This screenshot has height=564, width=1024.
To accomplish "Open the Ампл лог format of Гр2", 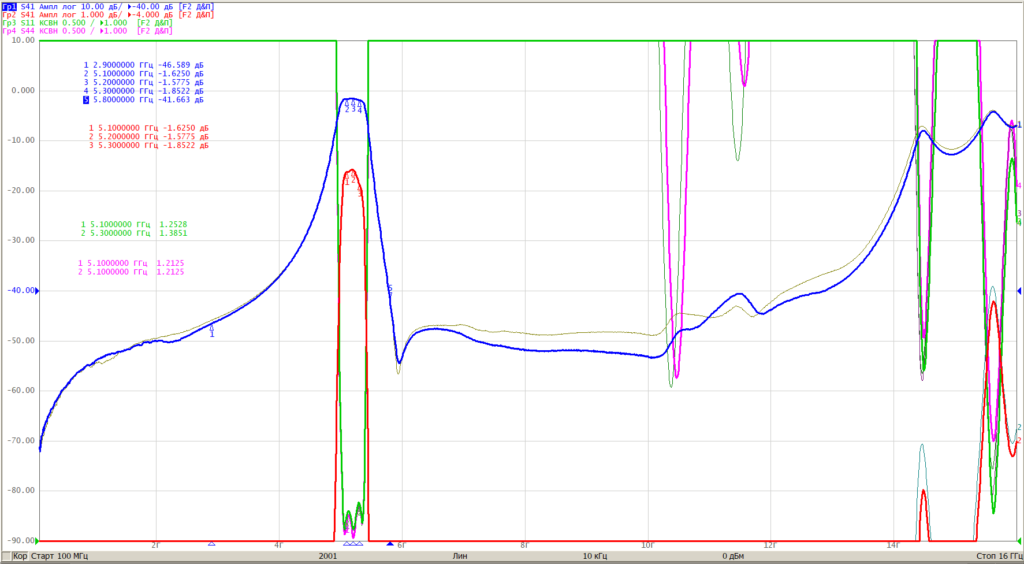I will pos(57,14).
